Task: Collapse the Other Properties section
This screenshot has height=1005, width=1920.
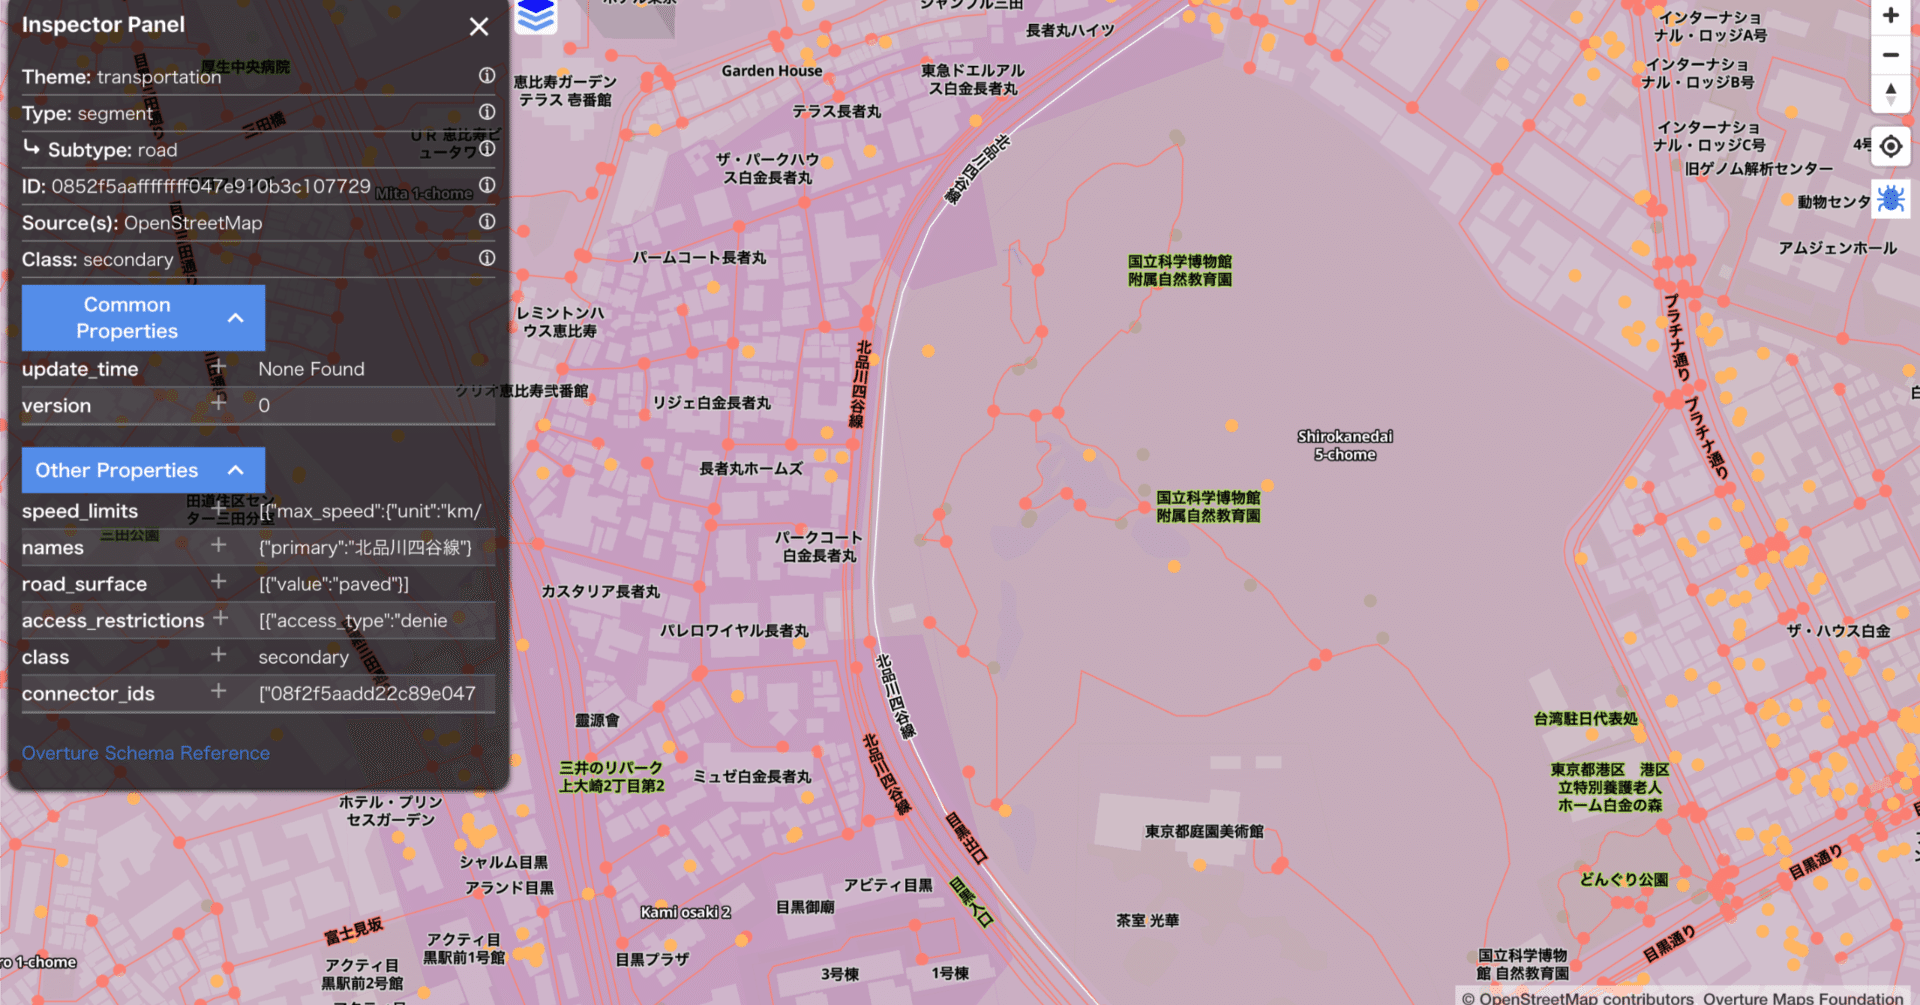Action: [236, 469]
